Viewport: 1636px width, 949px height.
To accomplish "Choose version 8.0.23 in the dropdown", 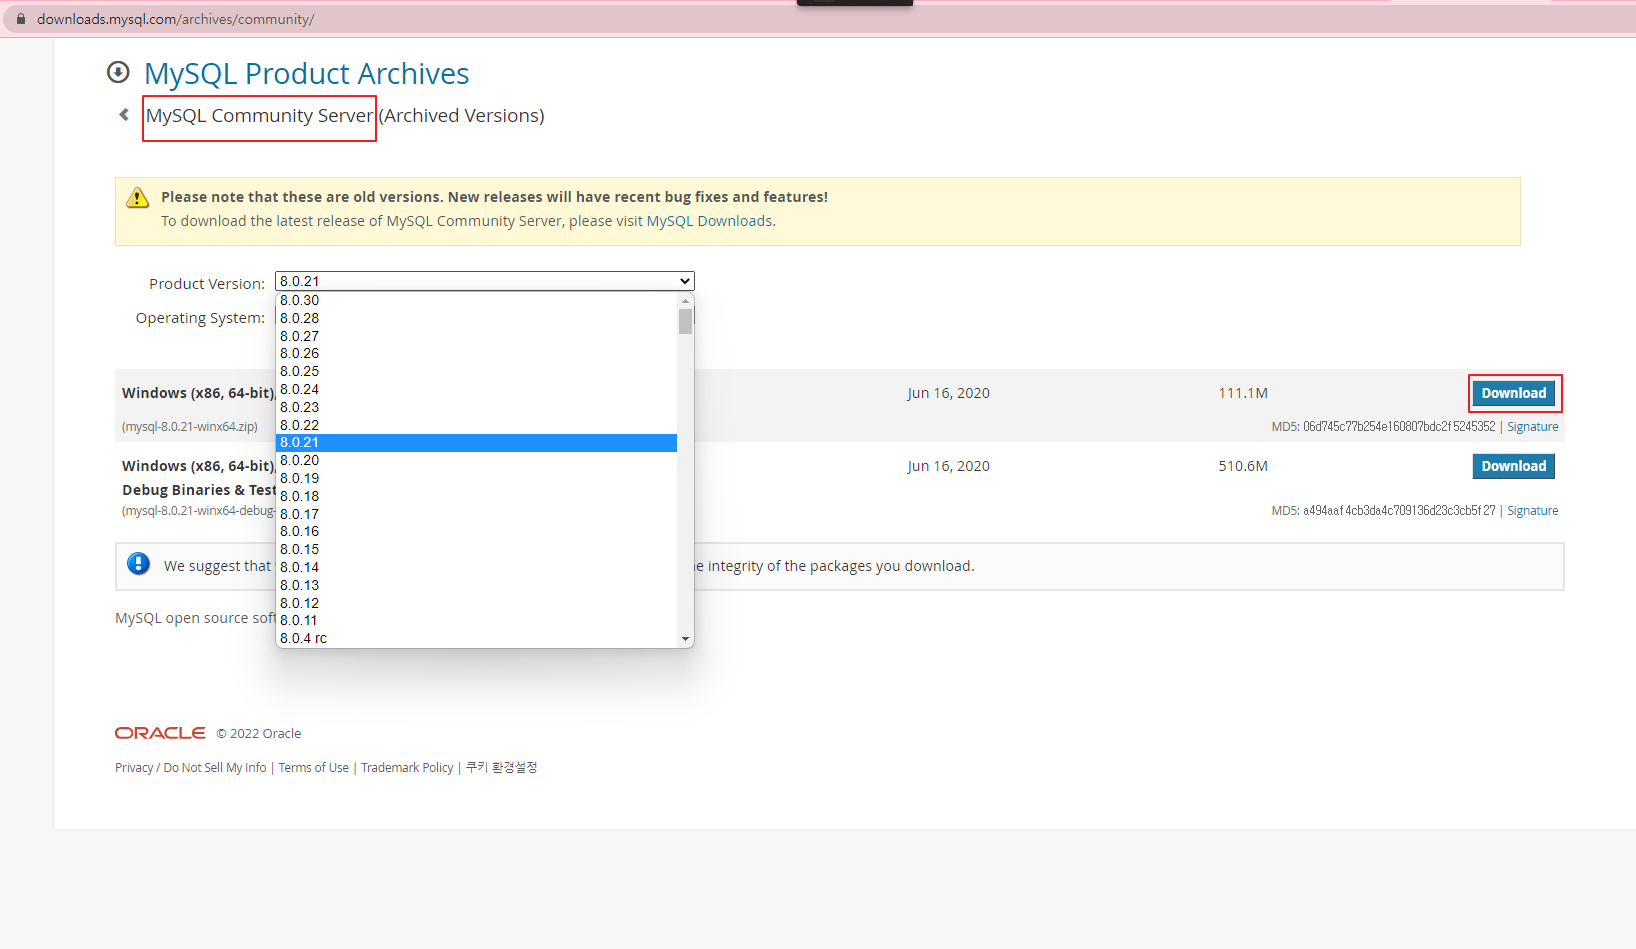I will (476, 407).
